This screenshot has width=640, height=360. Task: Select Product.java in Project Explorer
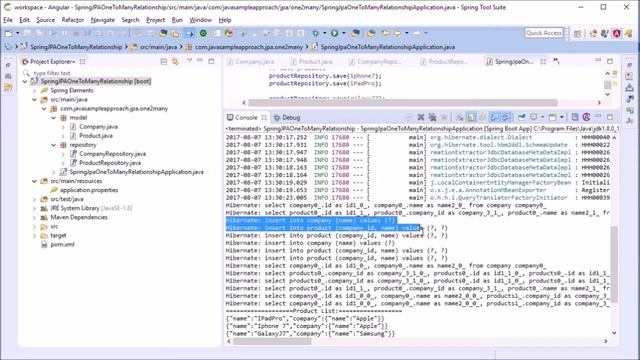coord(96,136)
